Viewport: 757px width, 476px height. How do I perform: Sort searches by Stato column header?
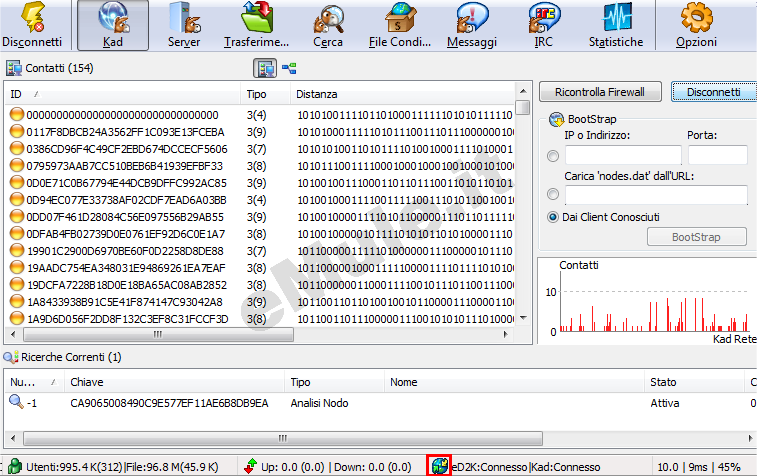694,382
